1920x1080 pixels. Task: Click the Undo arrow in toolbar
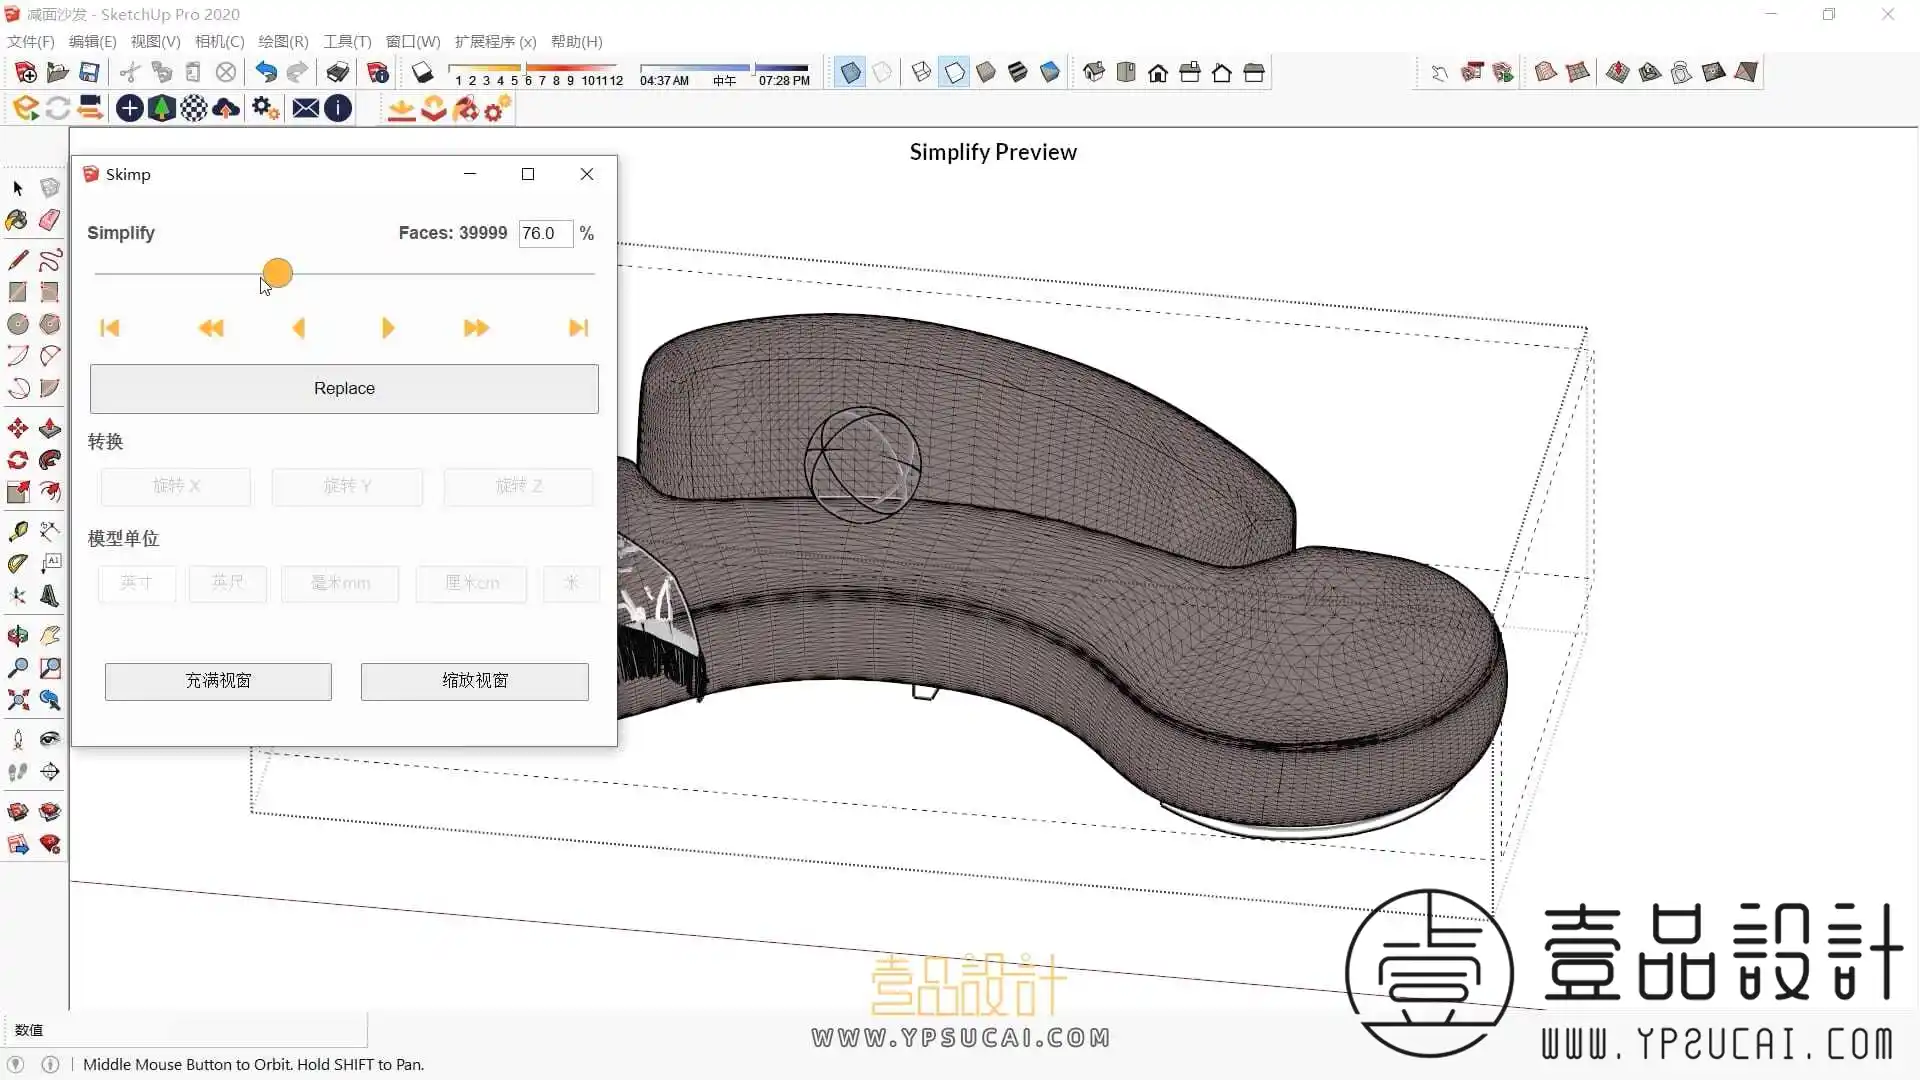[x=265, y=72]
